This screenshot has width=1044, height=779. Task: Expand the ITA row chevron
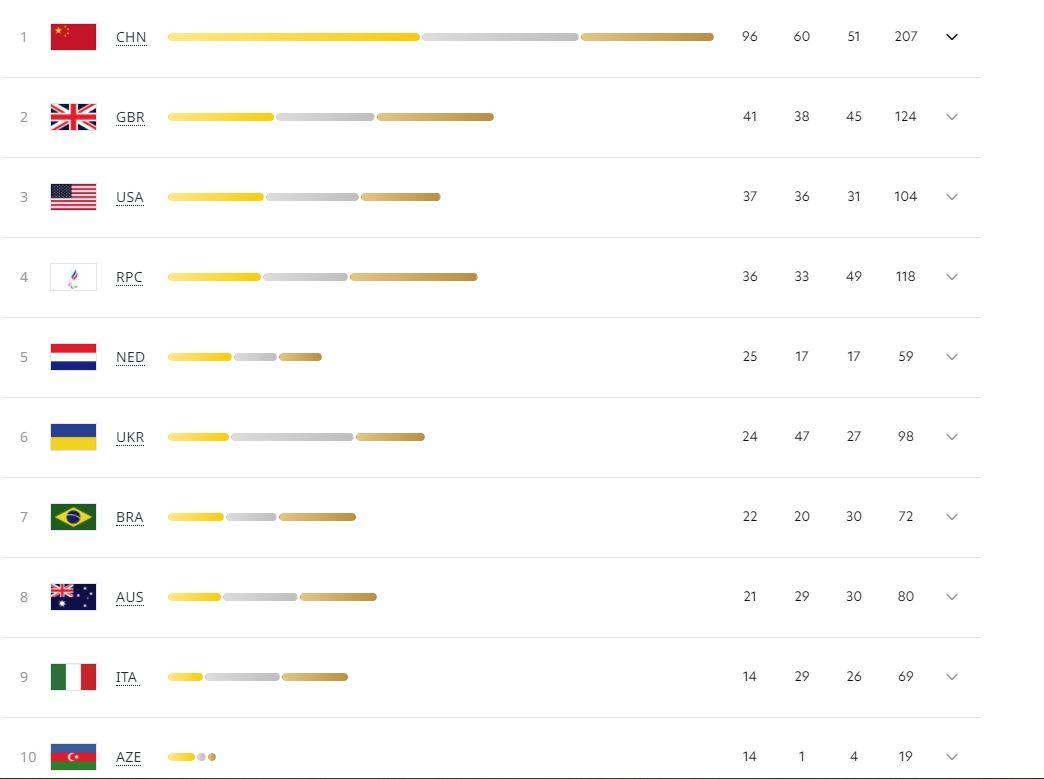point(952,677)
